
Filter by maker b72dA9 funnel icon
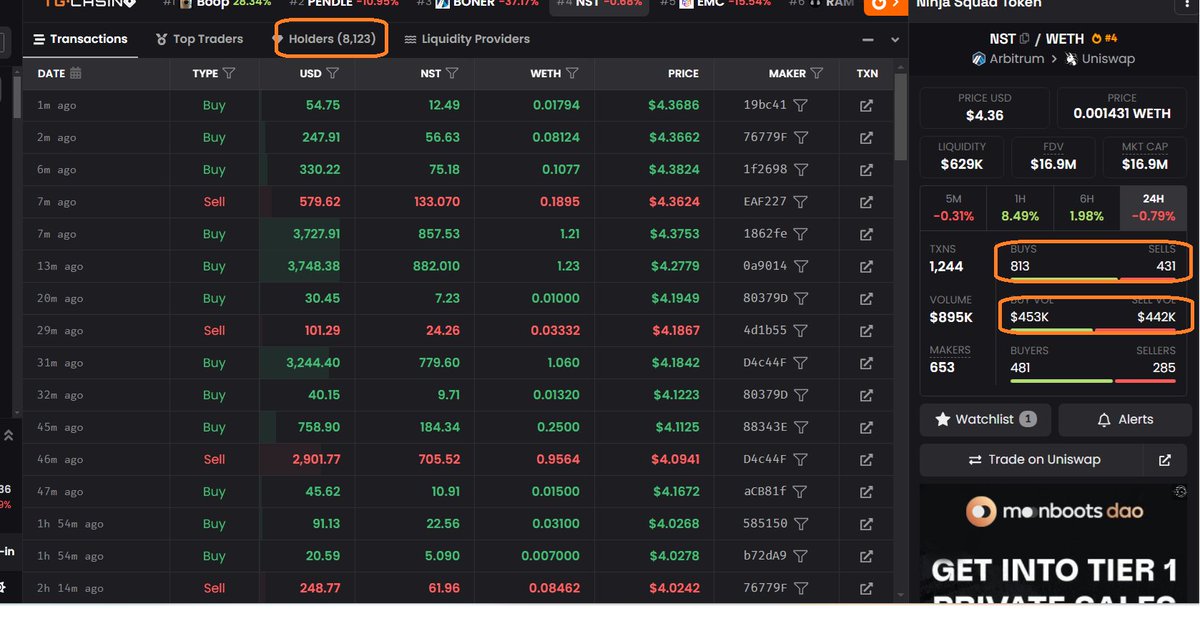(800, 556)
